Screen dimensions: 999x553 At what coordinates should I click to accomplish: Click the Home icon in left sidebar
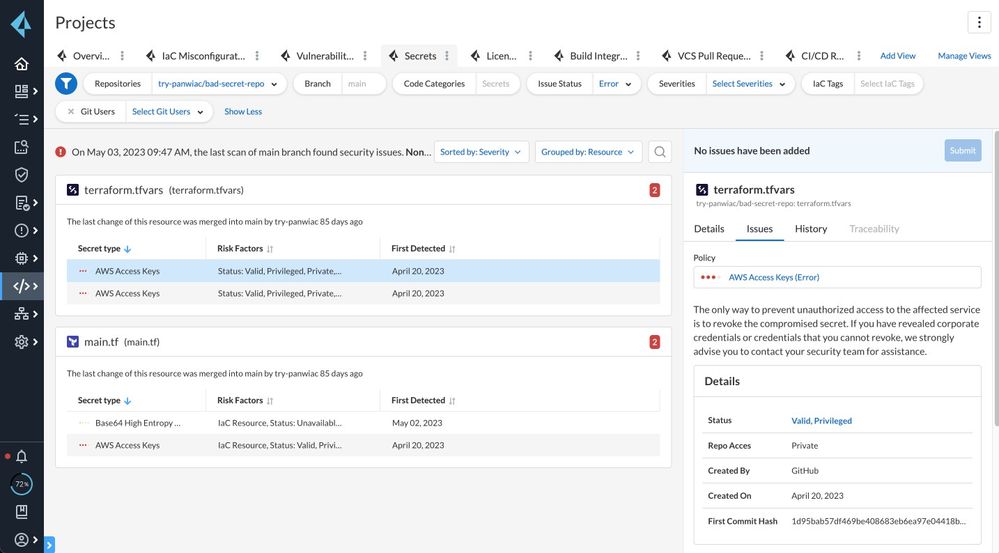(x=21, y=64)
